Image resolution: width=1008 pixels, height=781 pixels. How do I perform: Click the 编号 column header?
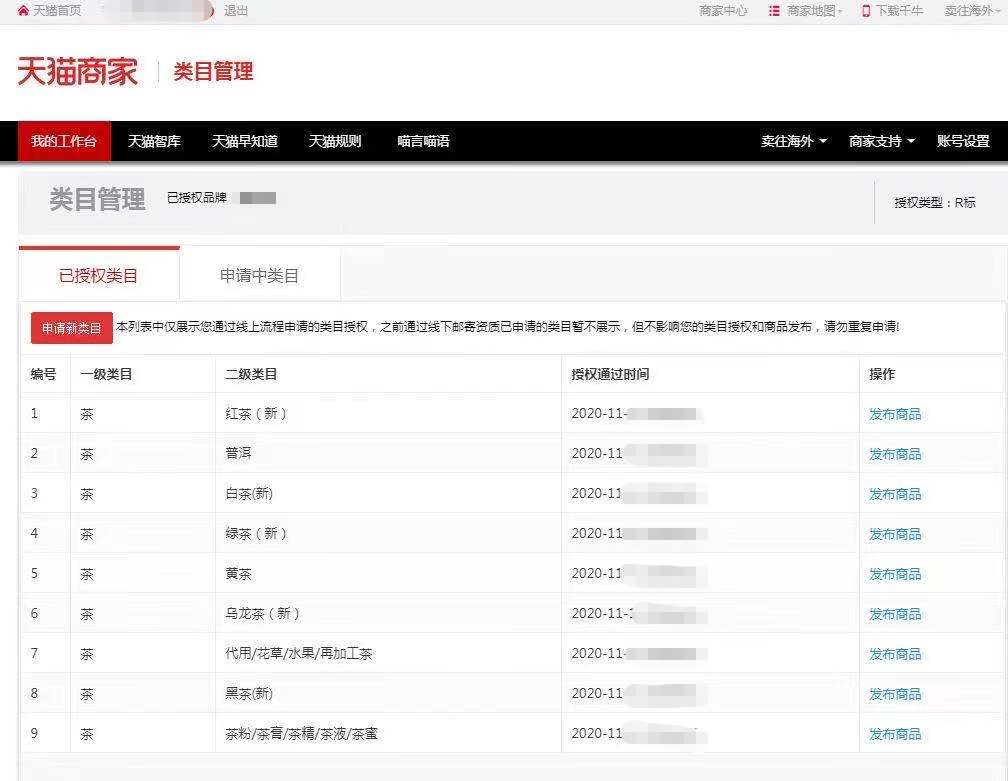(x=43, y=373)
